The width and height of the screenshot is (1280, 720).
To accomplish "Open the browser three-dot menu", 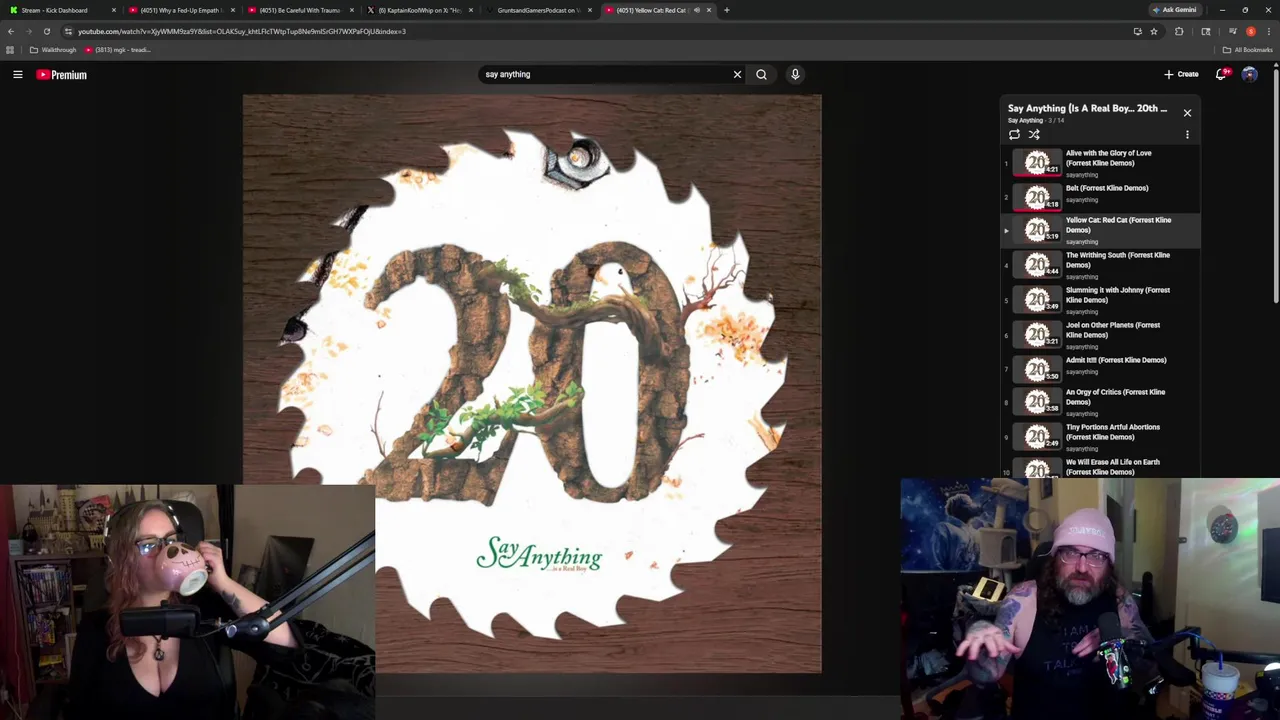I will click(1268, 31).
